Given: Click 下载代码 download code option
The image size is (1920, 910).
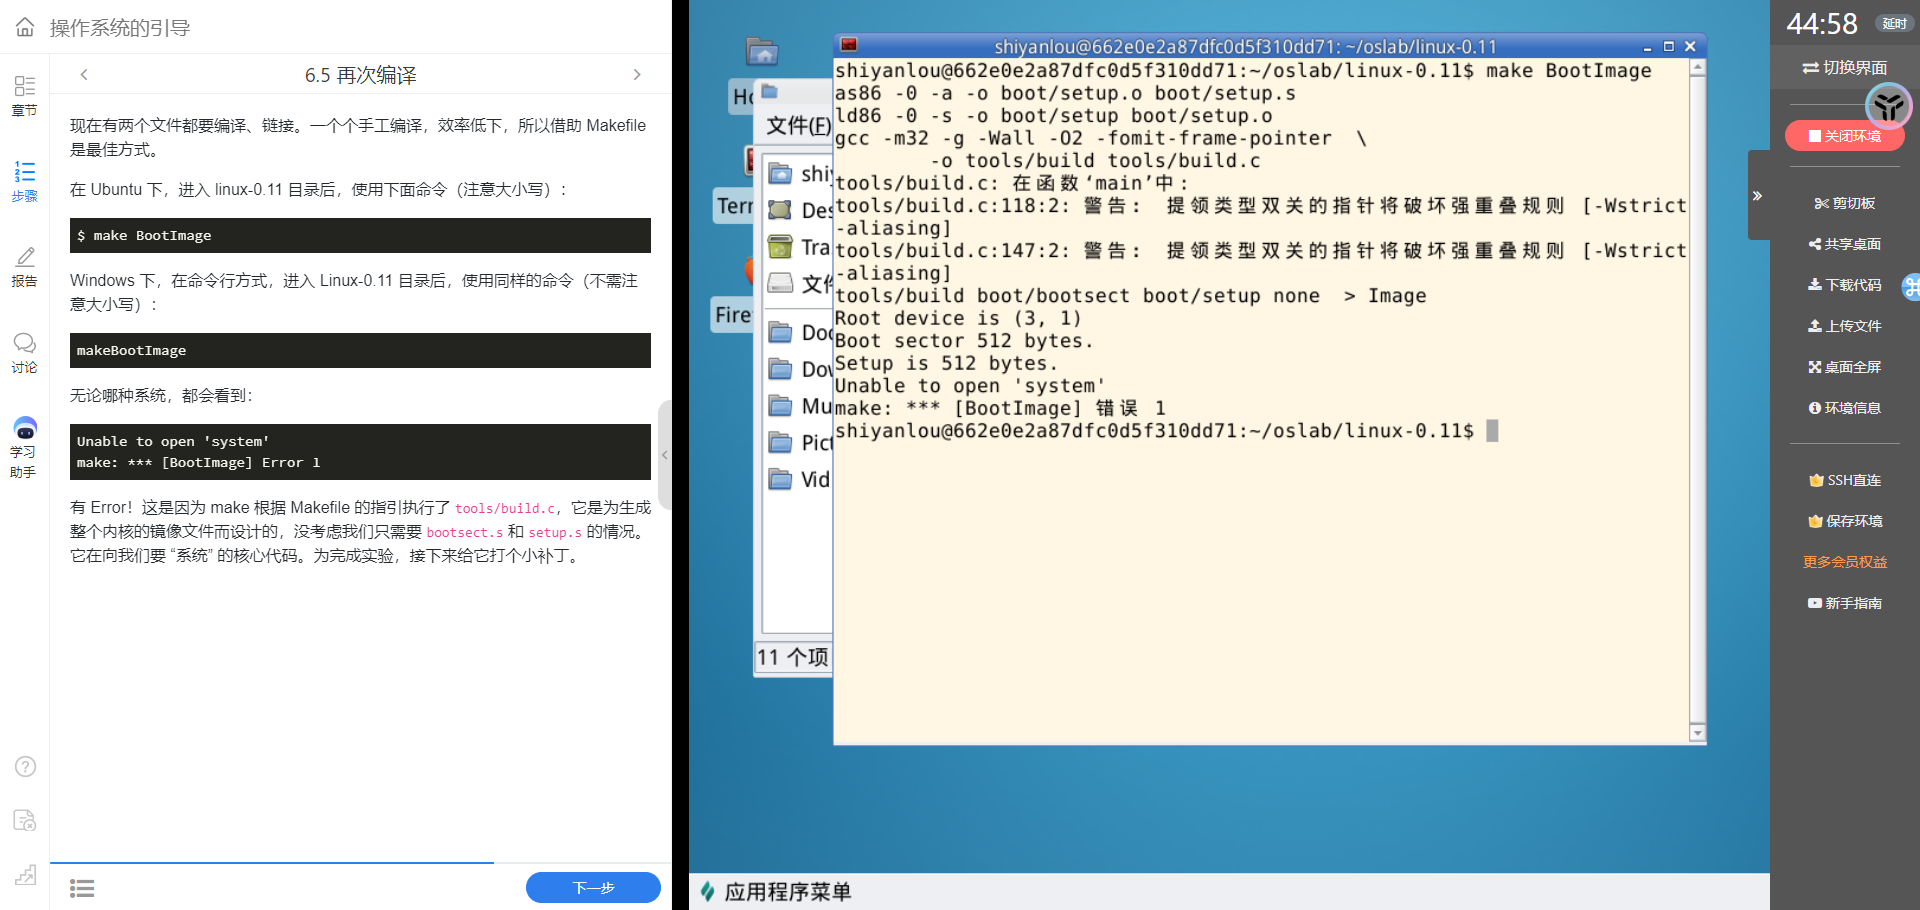Looking at the screenshot, I should click(1844, 285).
